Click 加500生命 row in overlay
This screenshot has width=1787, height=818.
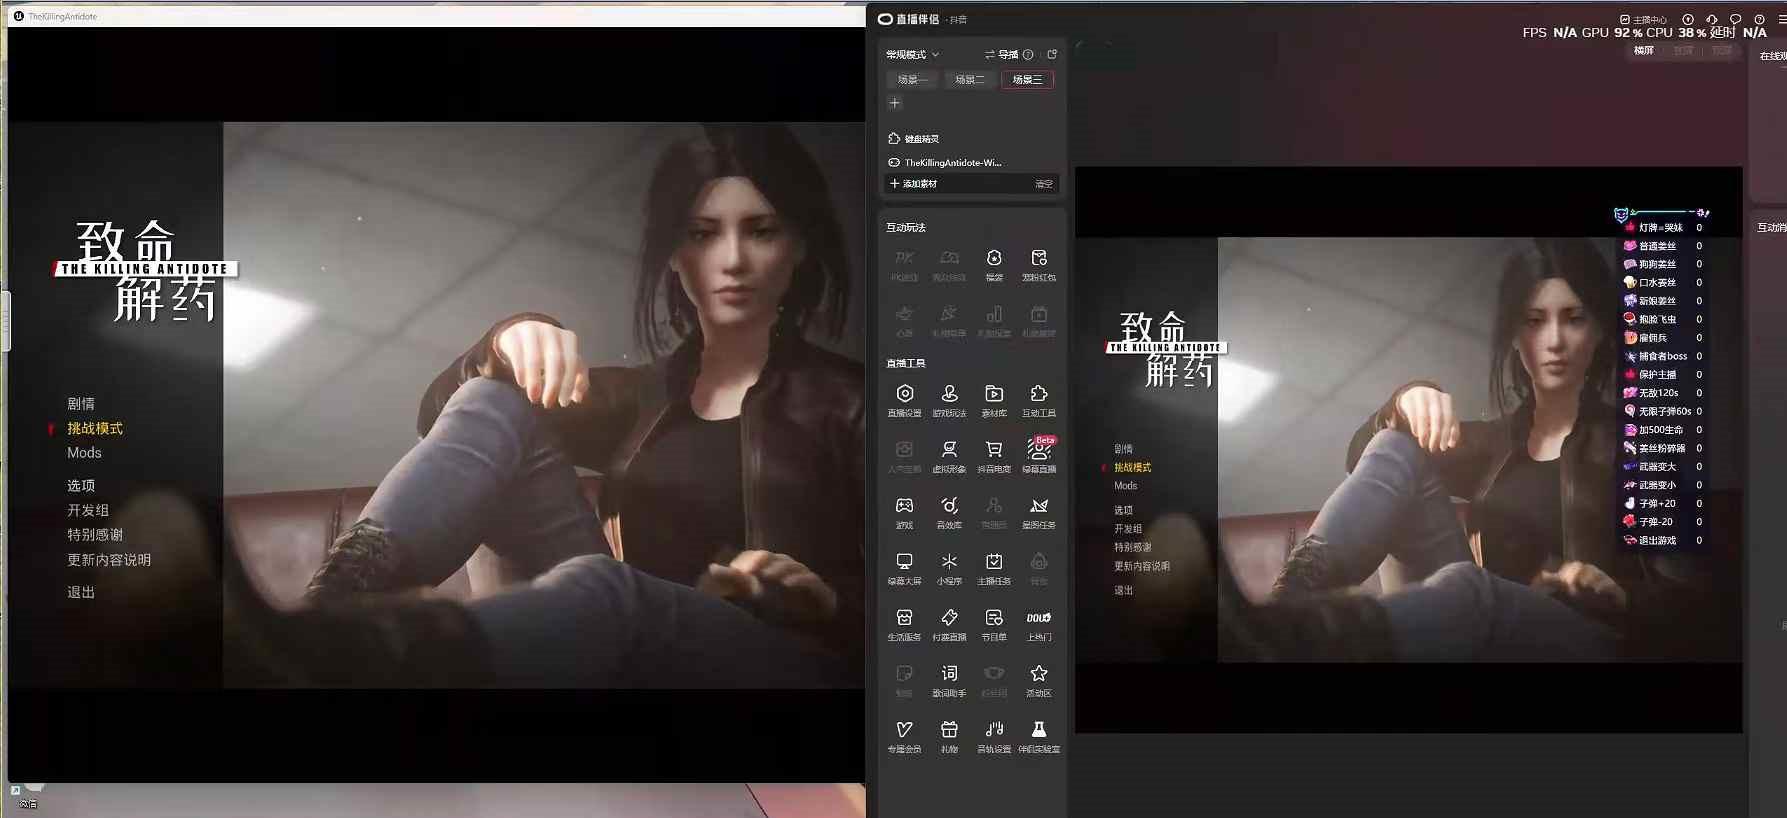pyautogui.click(x=1664, y=430)
